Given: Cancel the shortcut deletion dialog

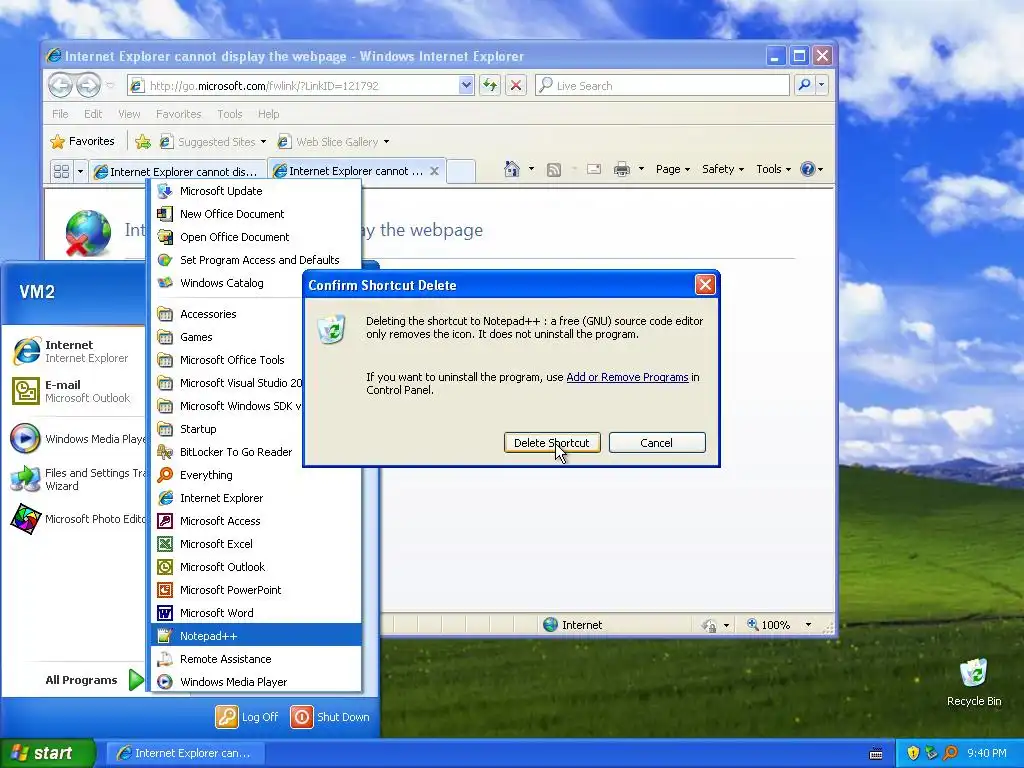Looking at the screenshot, I should point(656,443).
